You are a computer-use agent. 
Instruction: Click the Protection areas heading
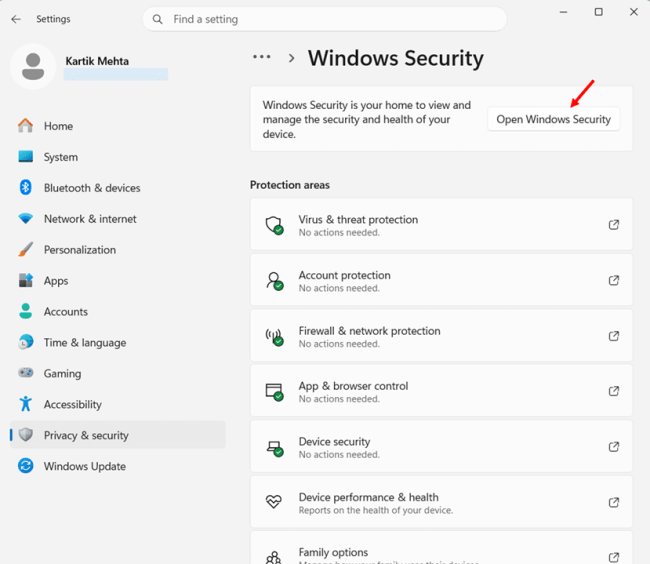tap(290, 185)
